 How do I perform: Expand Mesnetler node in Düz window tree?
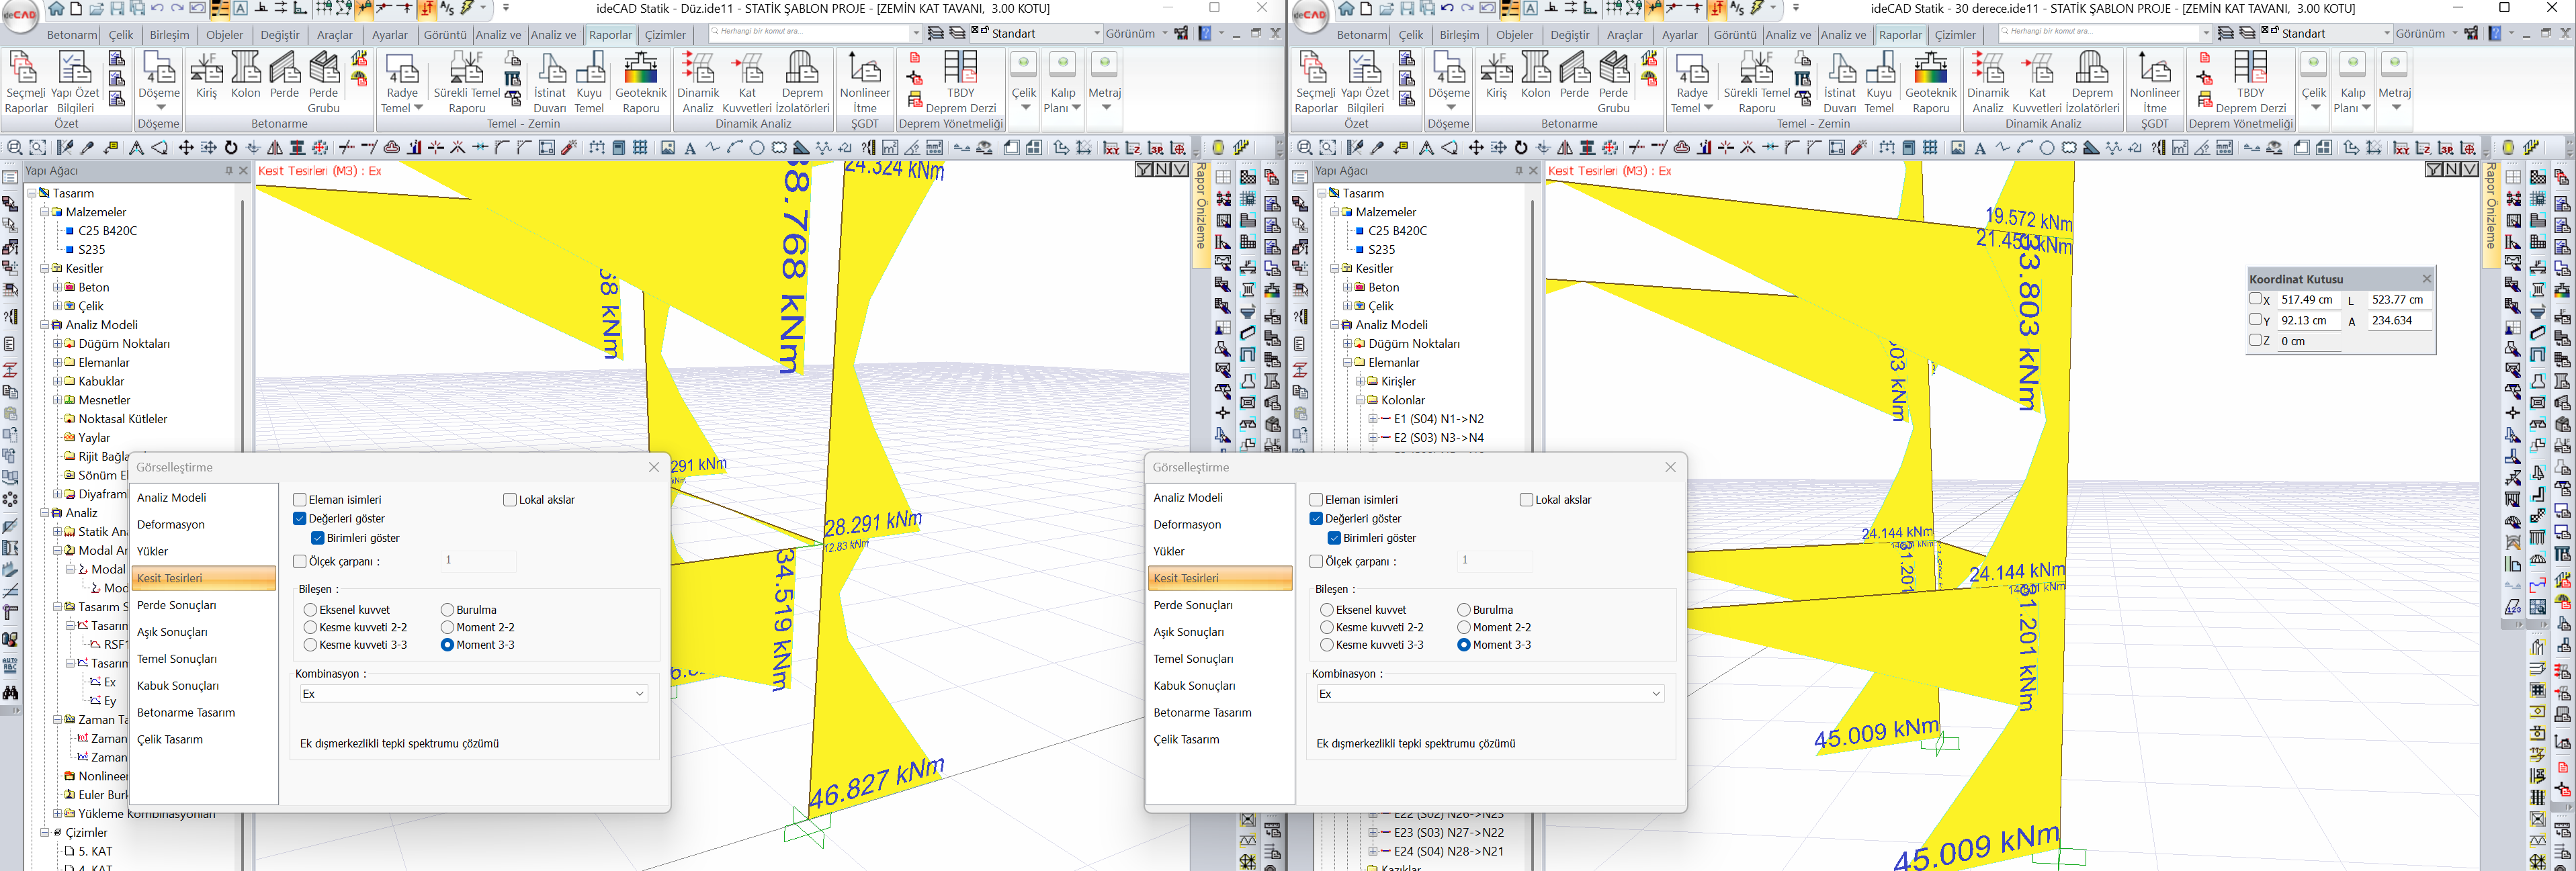(x=58, y=400)
